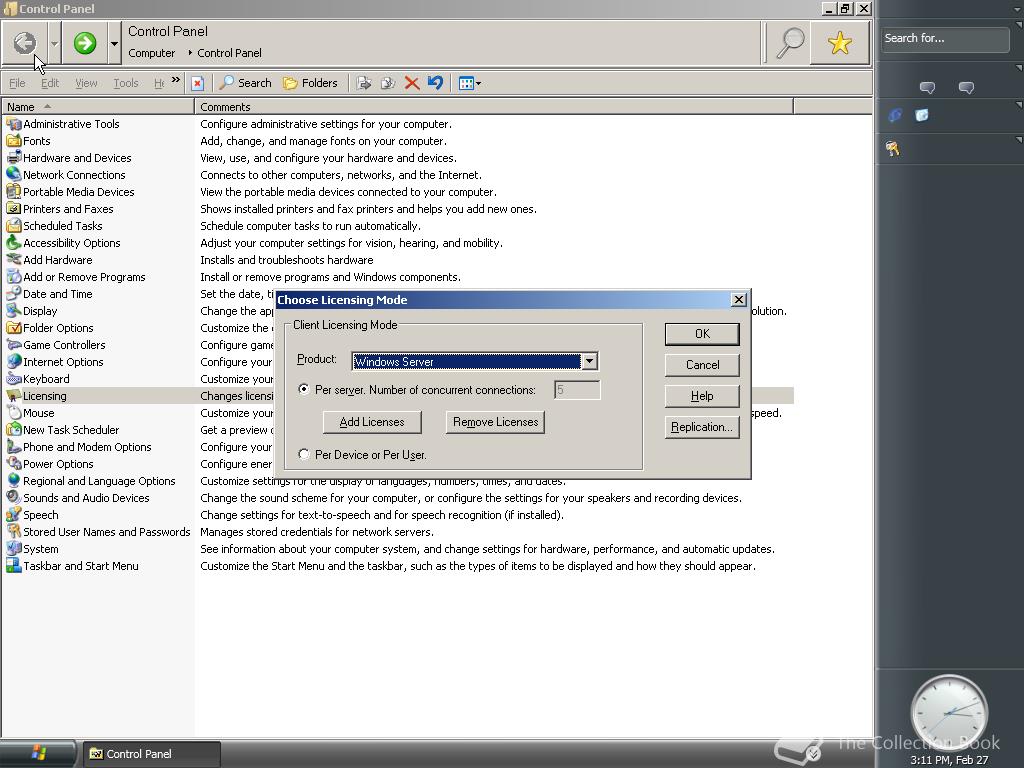1024x768 pixels.
Task: Select the Game Controllers icon
Action: (x=14, y=344)
